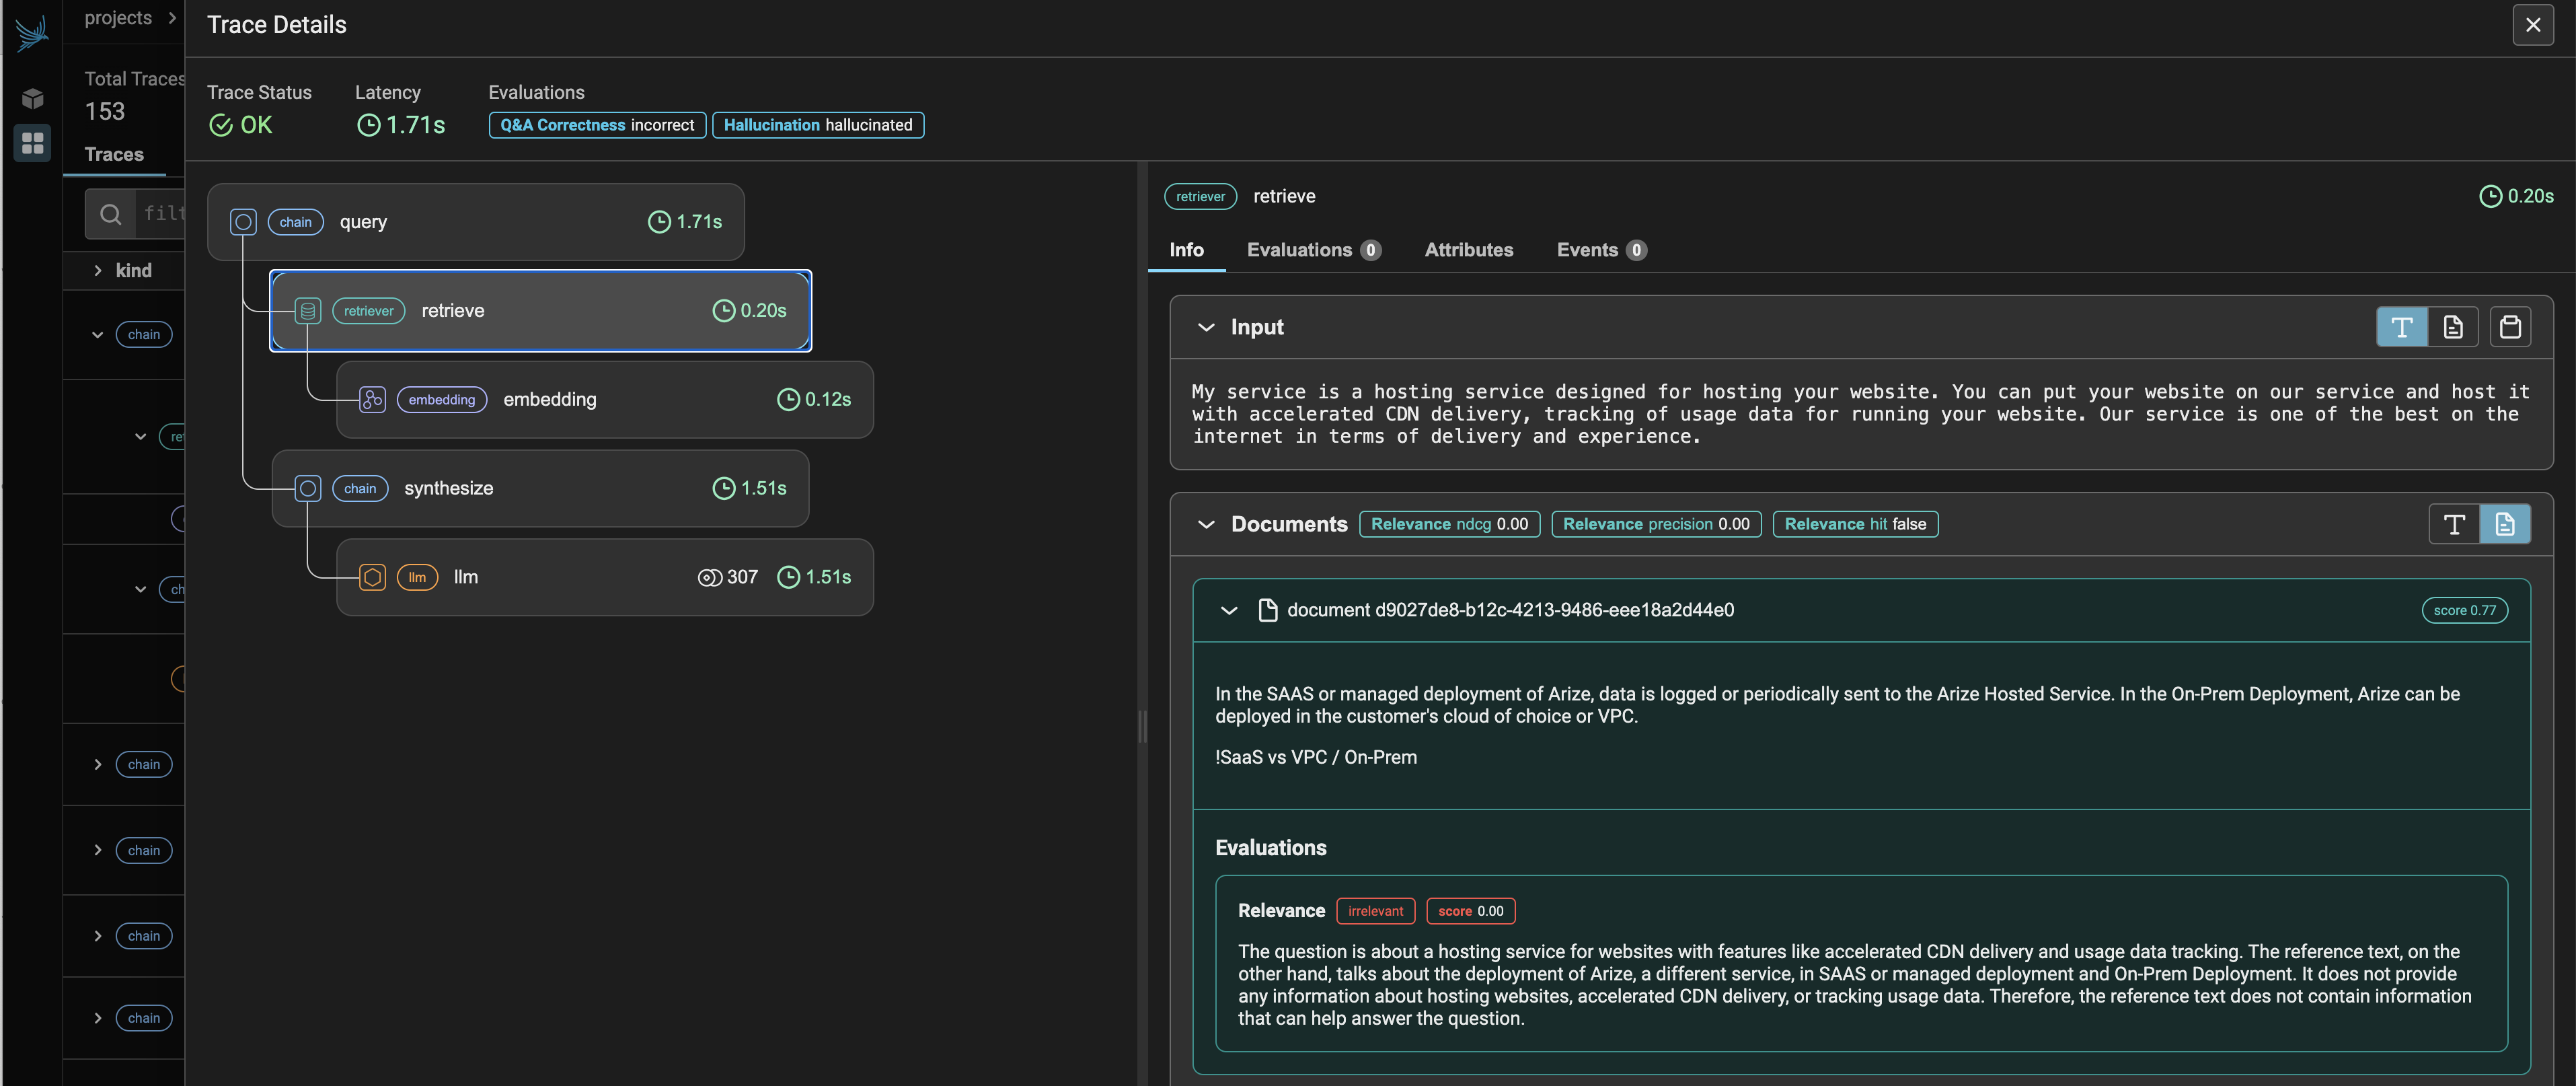Collapse the first chain row in the traces list
2576x1086 pixels.
tap(97, 335)
